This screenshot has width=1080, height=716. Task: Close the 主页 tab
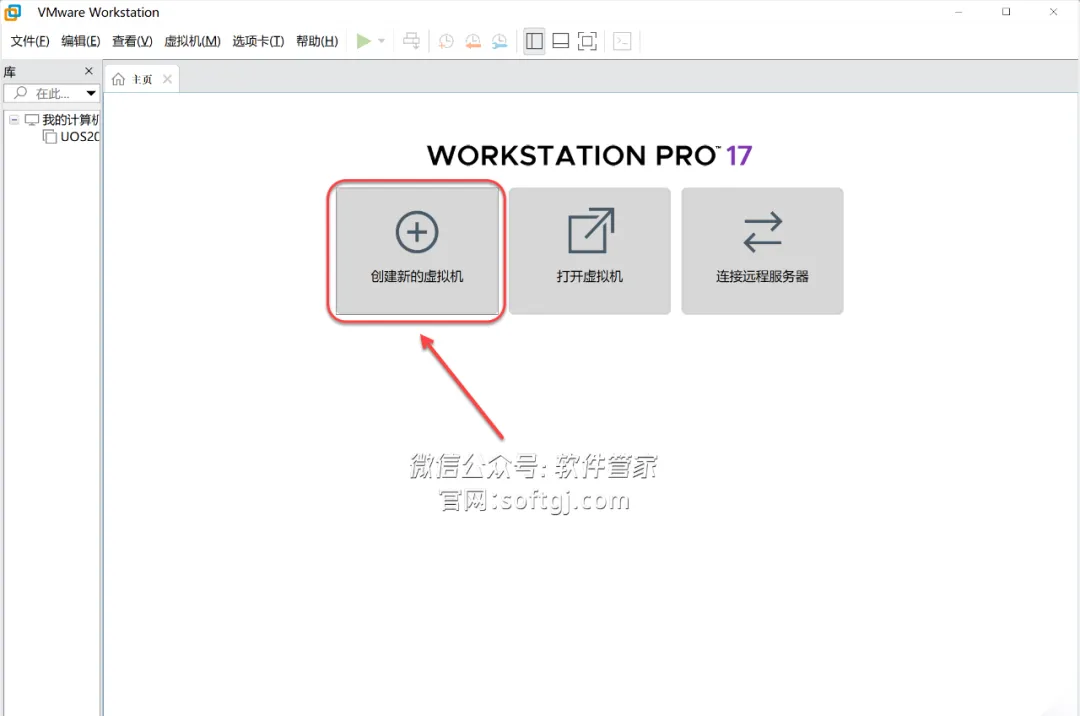[x=167, y=79]
